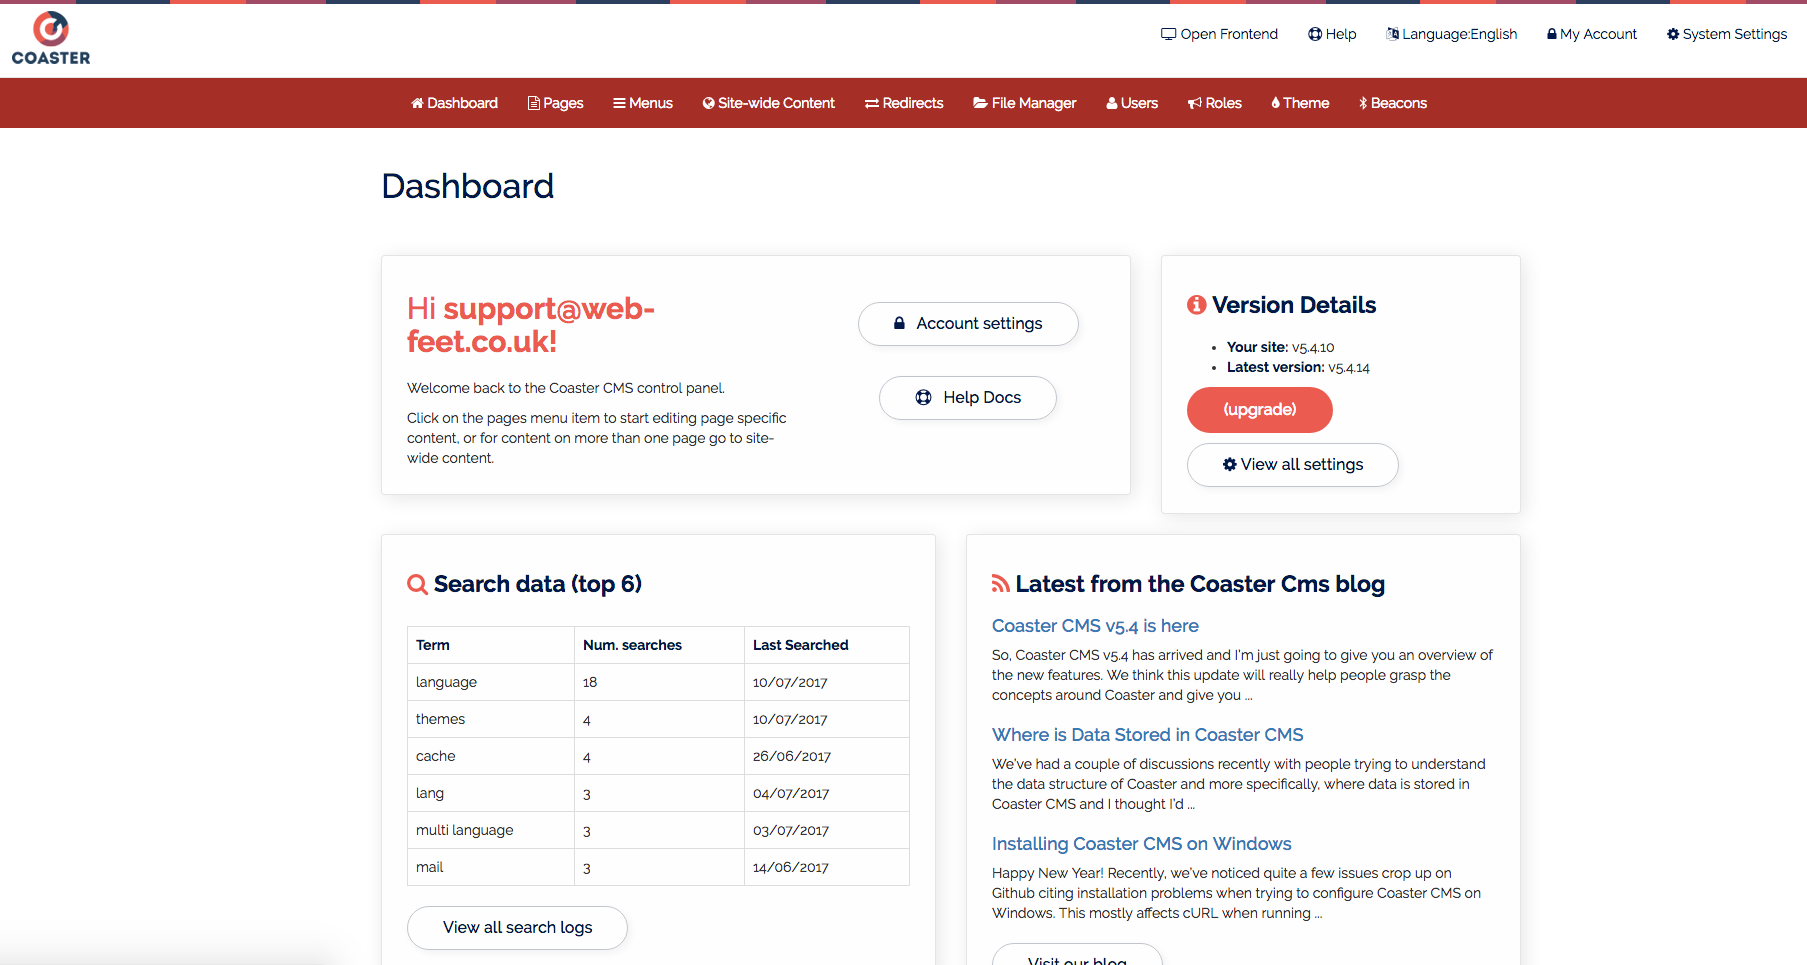This screenshot has width=1807, height=965.
Task: Click the 'multi language' search term cell
Action: pyautogui.click(x=491, y=830)
